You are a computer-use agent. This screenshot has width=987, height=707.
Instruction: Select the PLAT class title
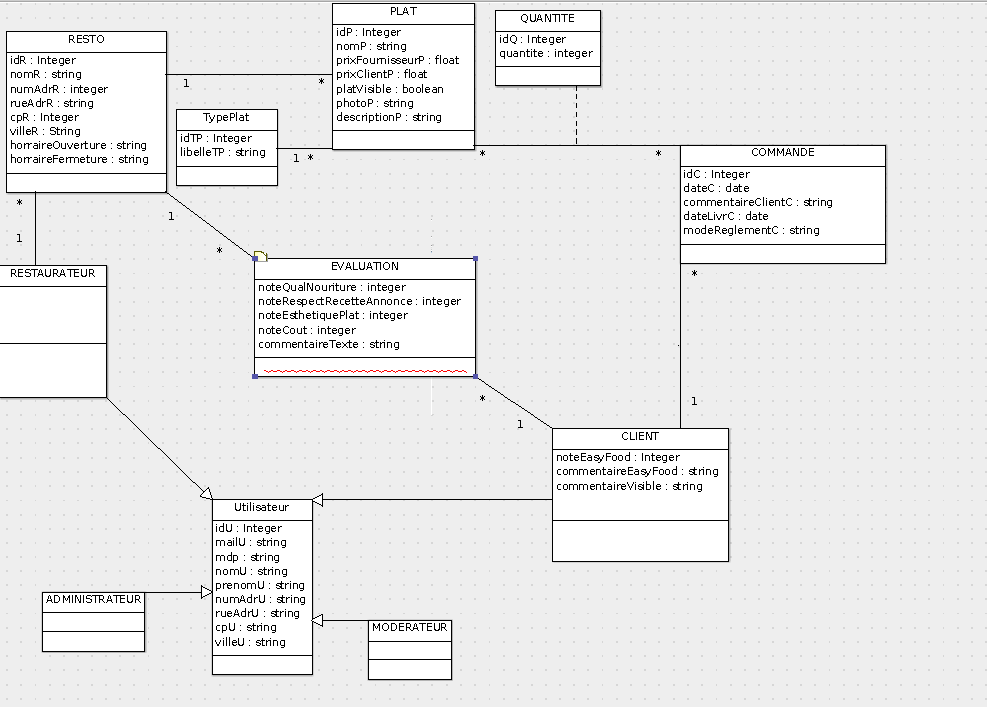[x=403, y=11]
